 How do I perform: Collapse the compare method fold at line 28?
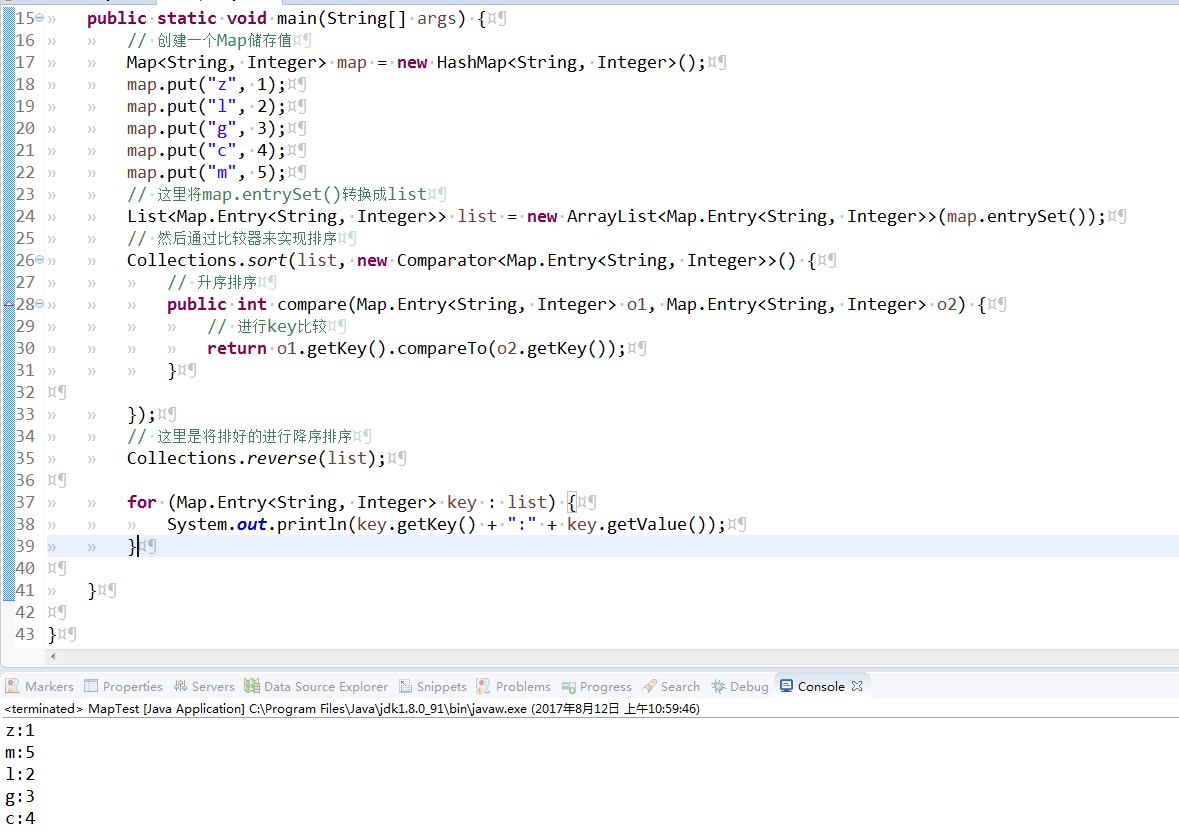coord(39,304)
